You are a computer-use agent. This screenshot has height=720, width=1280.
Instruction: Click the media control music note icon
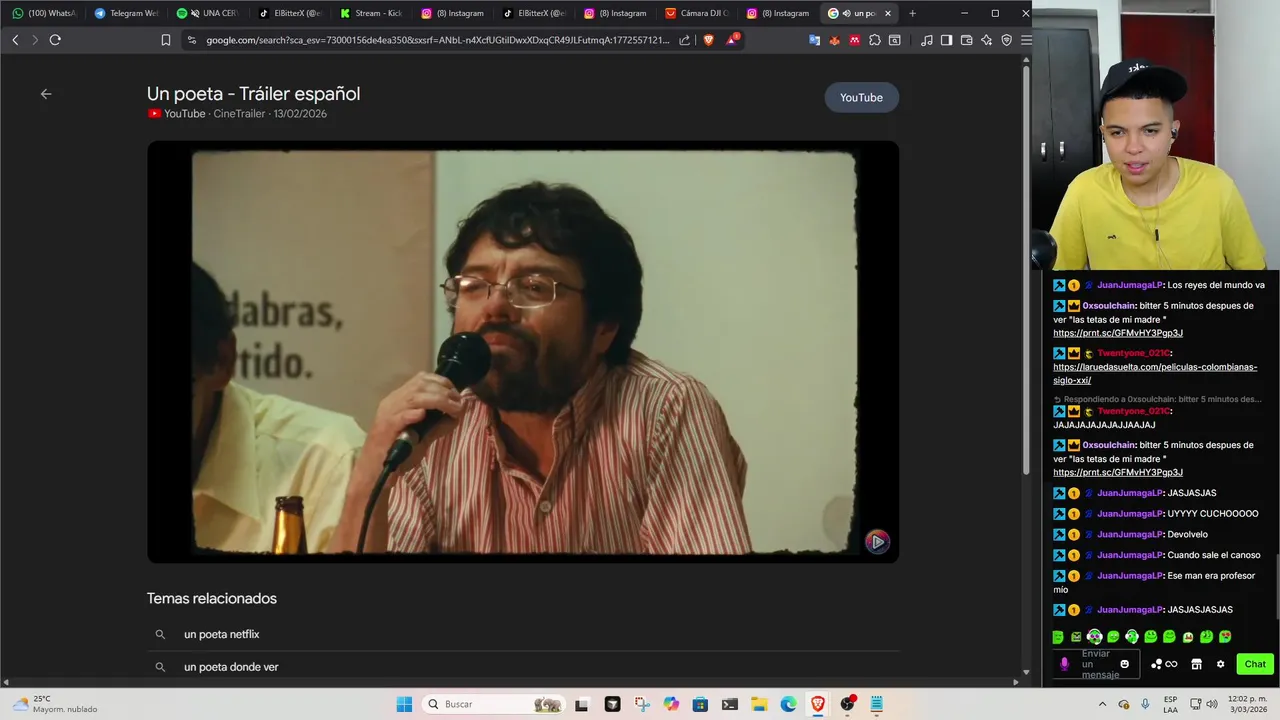point(926,40)
